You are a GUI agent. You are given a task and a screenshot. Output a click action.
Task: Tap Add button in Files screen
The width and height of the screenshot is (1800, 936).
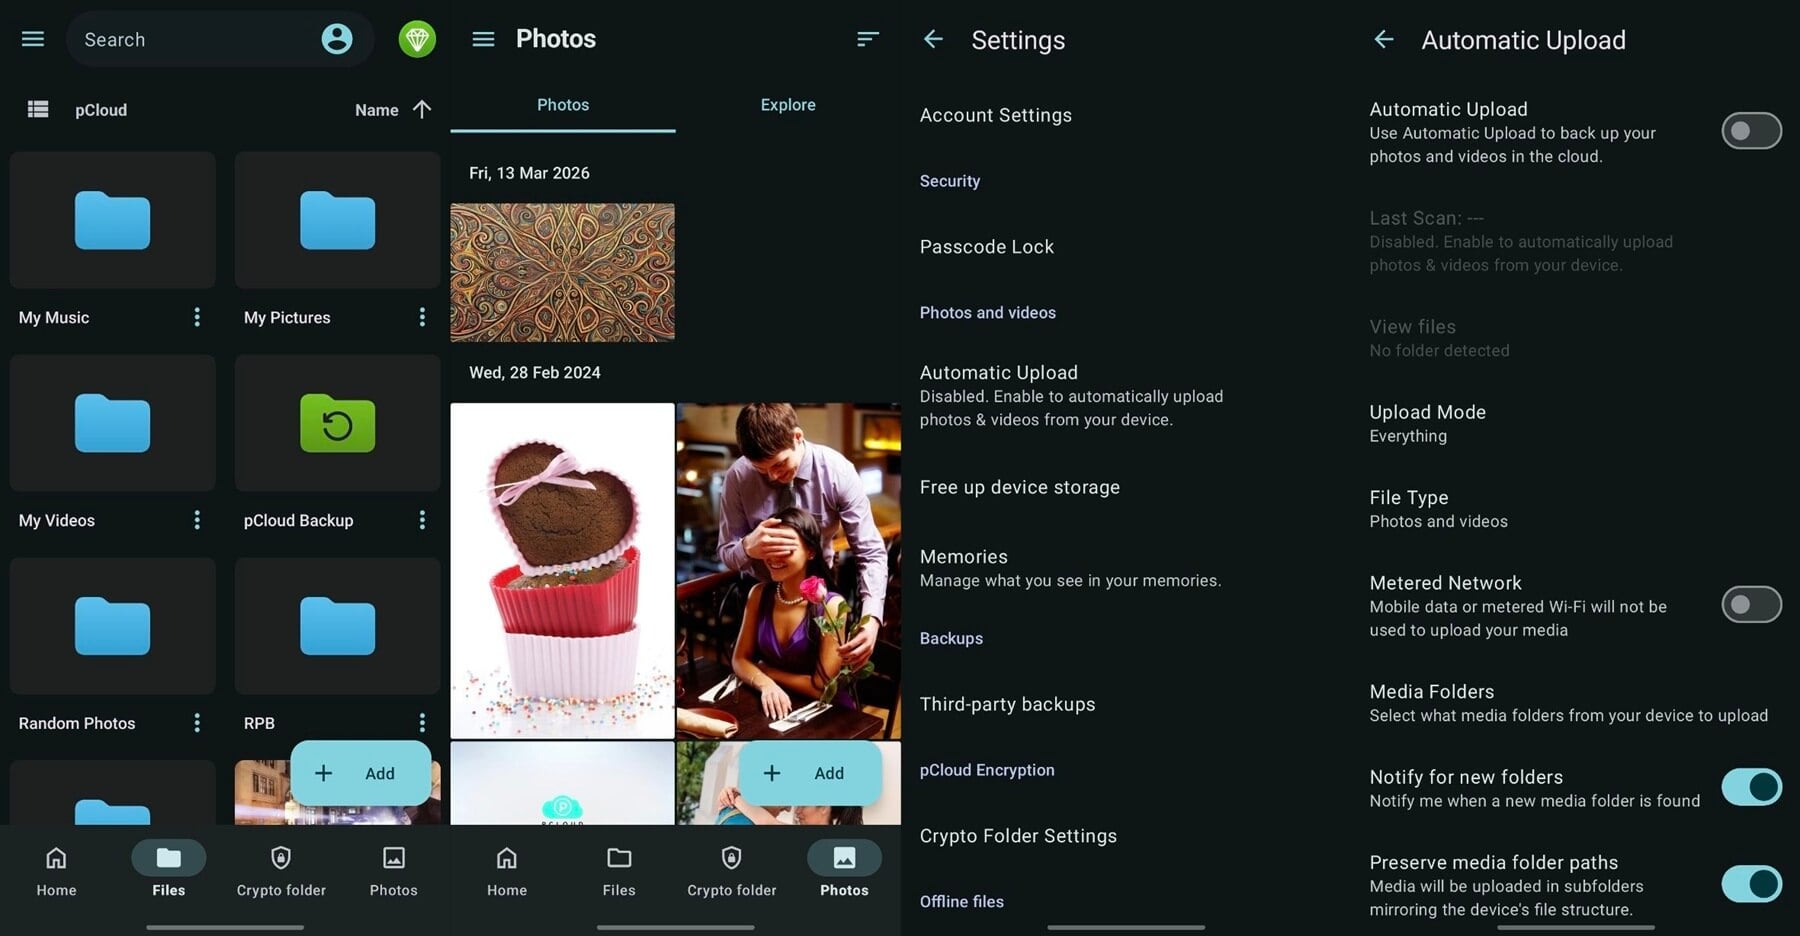tap(361, 773)
